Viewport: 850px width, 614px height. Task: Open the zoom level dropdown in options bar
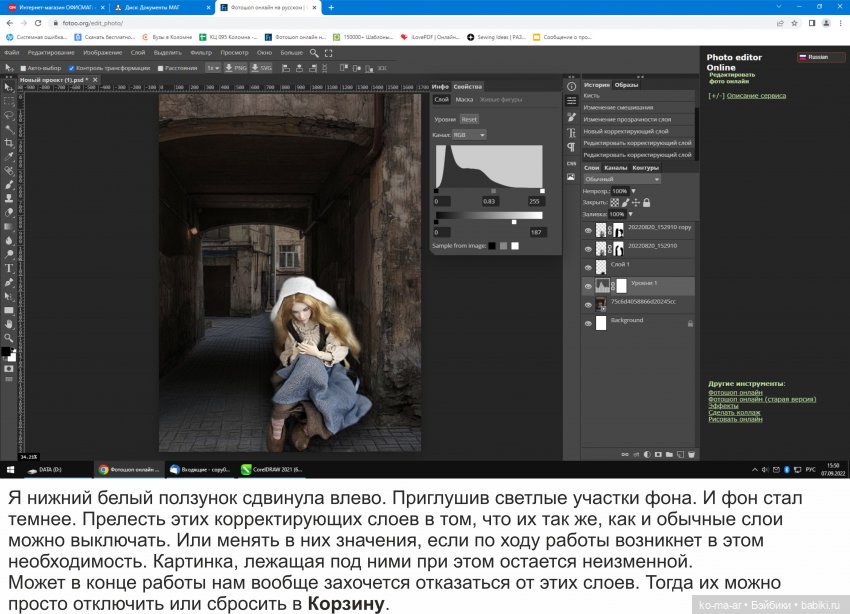[x=214, y=66]
